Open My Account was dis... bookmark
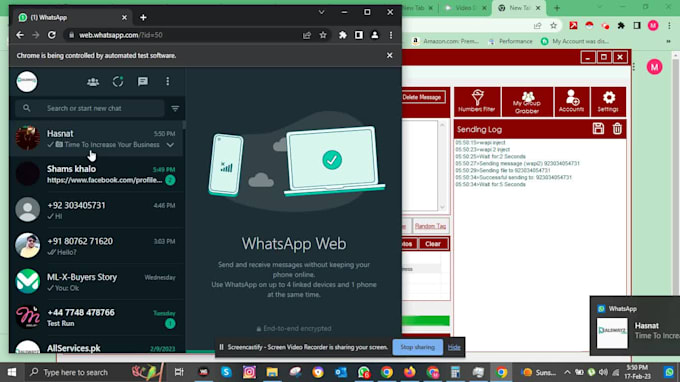 click(575, 41)
